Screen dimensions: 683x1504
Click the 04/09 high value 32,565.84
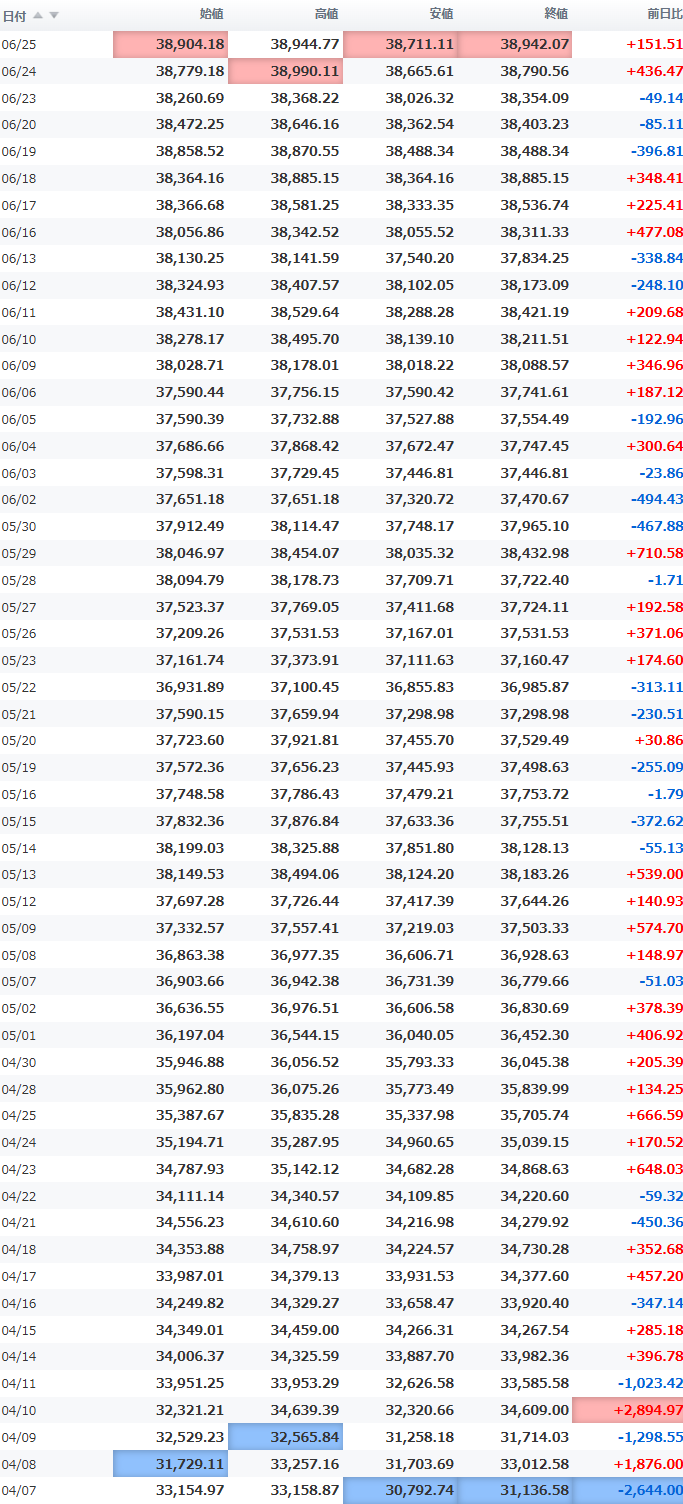coord(285,1437)
